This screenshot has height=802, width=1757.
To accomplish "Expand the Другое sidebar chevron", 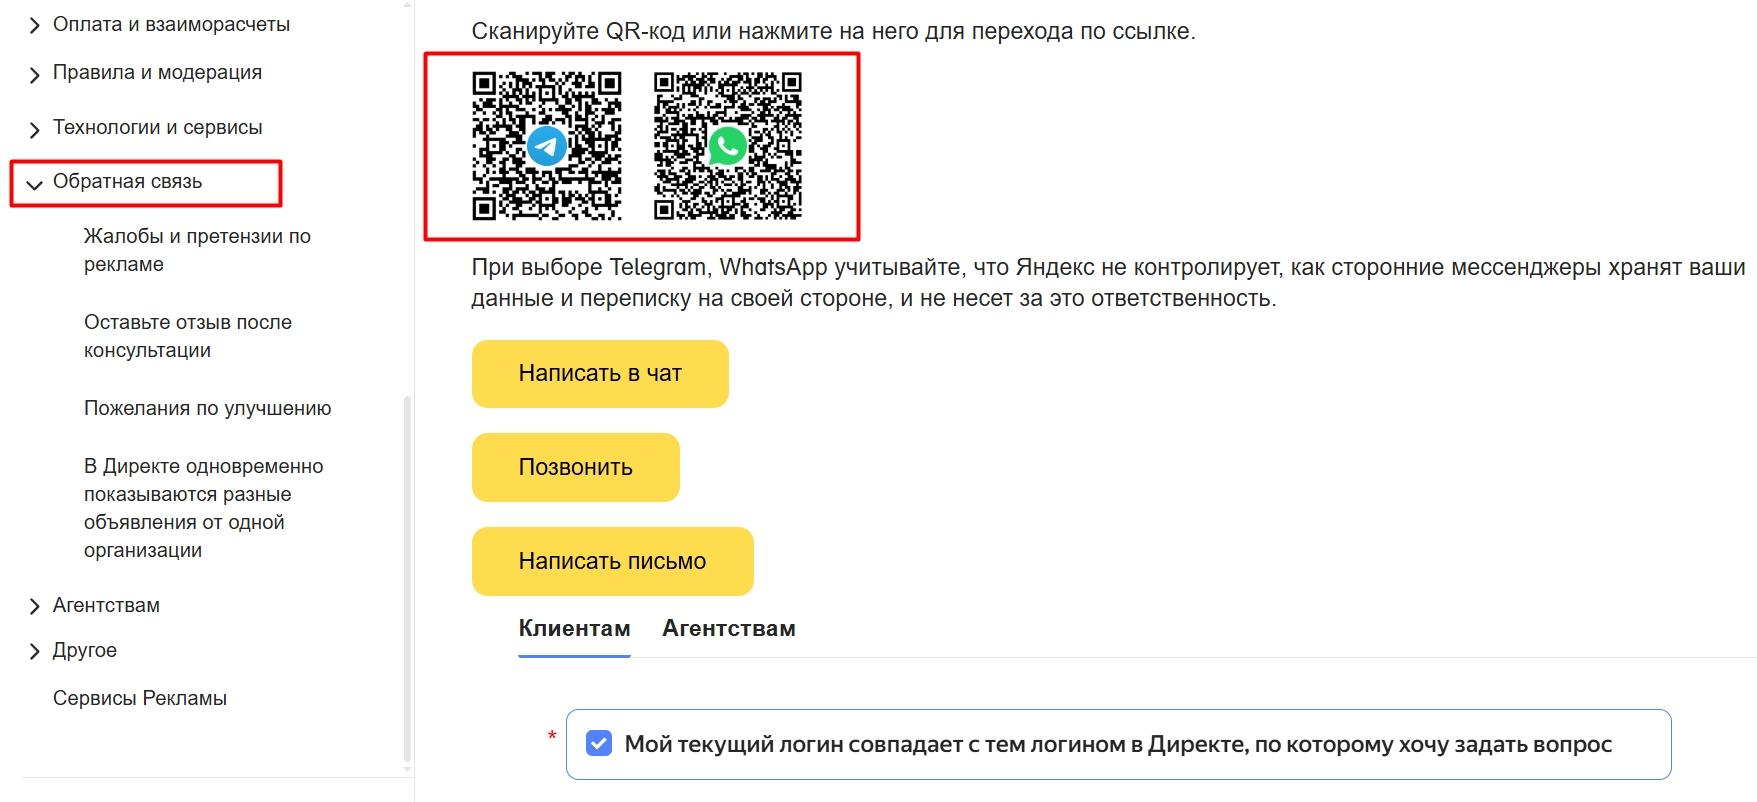I will click(x=34, y=652).
